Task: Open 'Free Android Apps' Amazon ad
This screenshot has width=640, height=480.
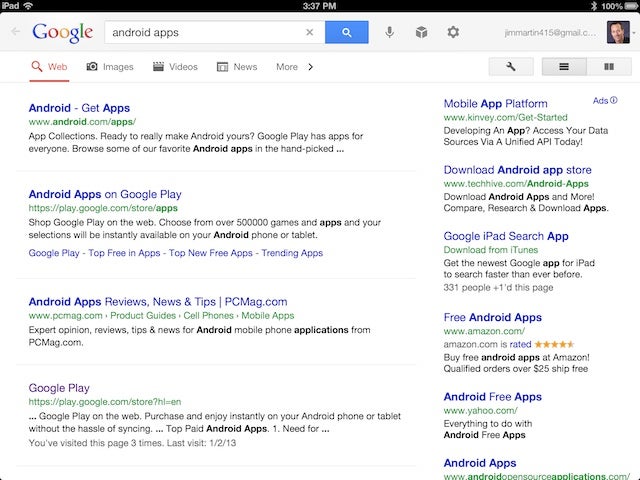Action: point(493,317)
